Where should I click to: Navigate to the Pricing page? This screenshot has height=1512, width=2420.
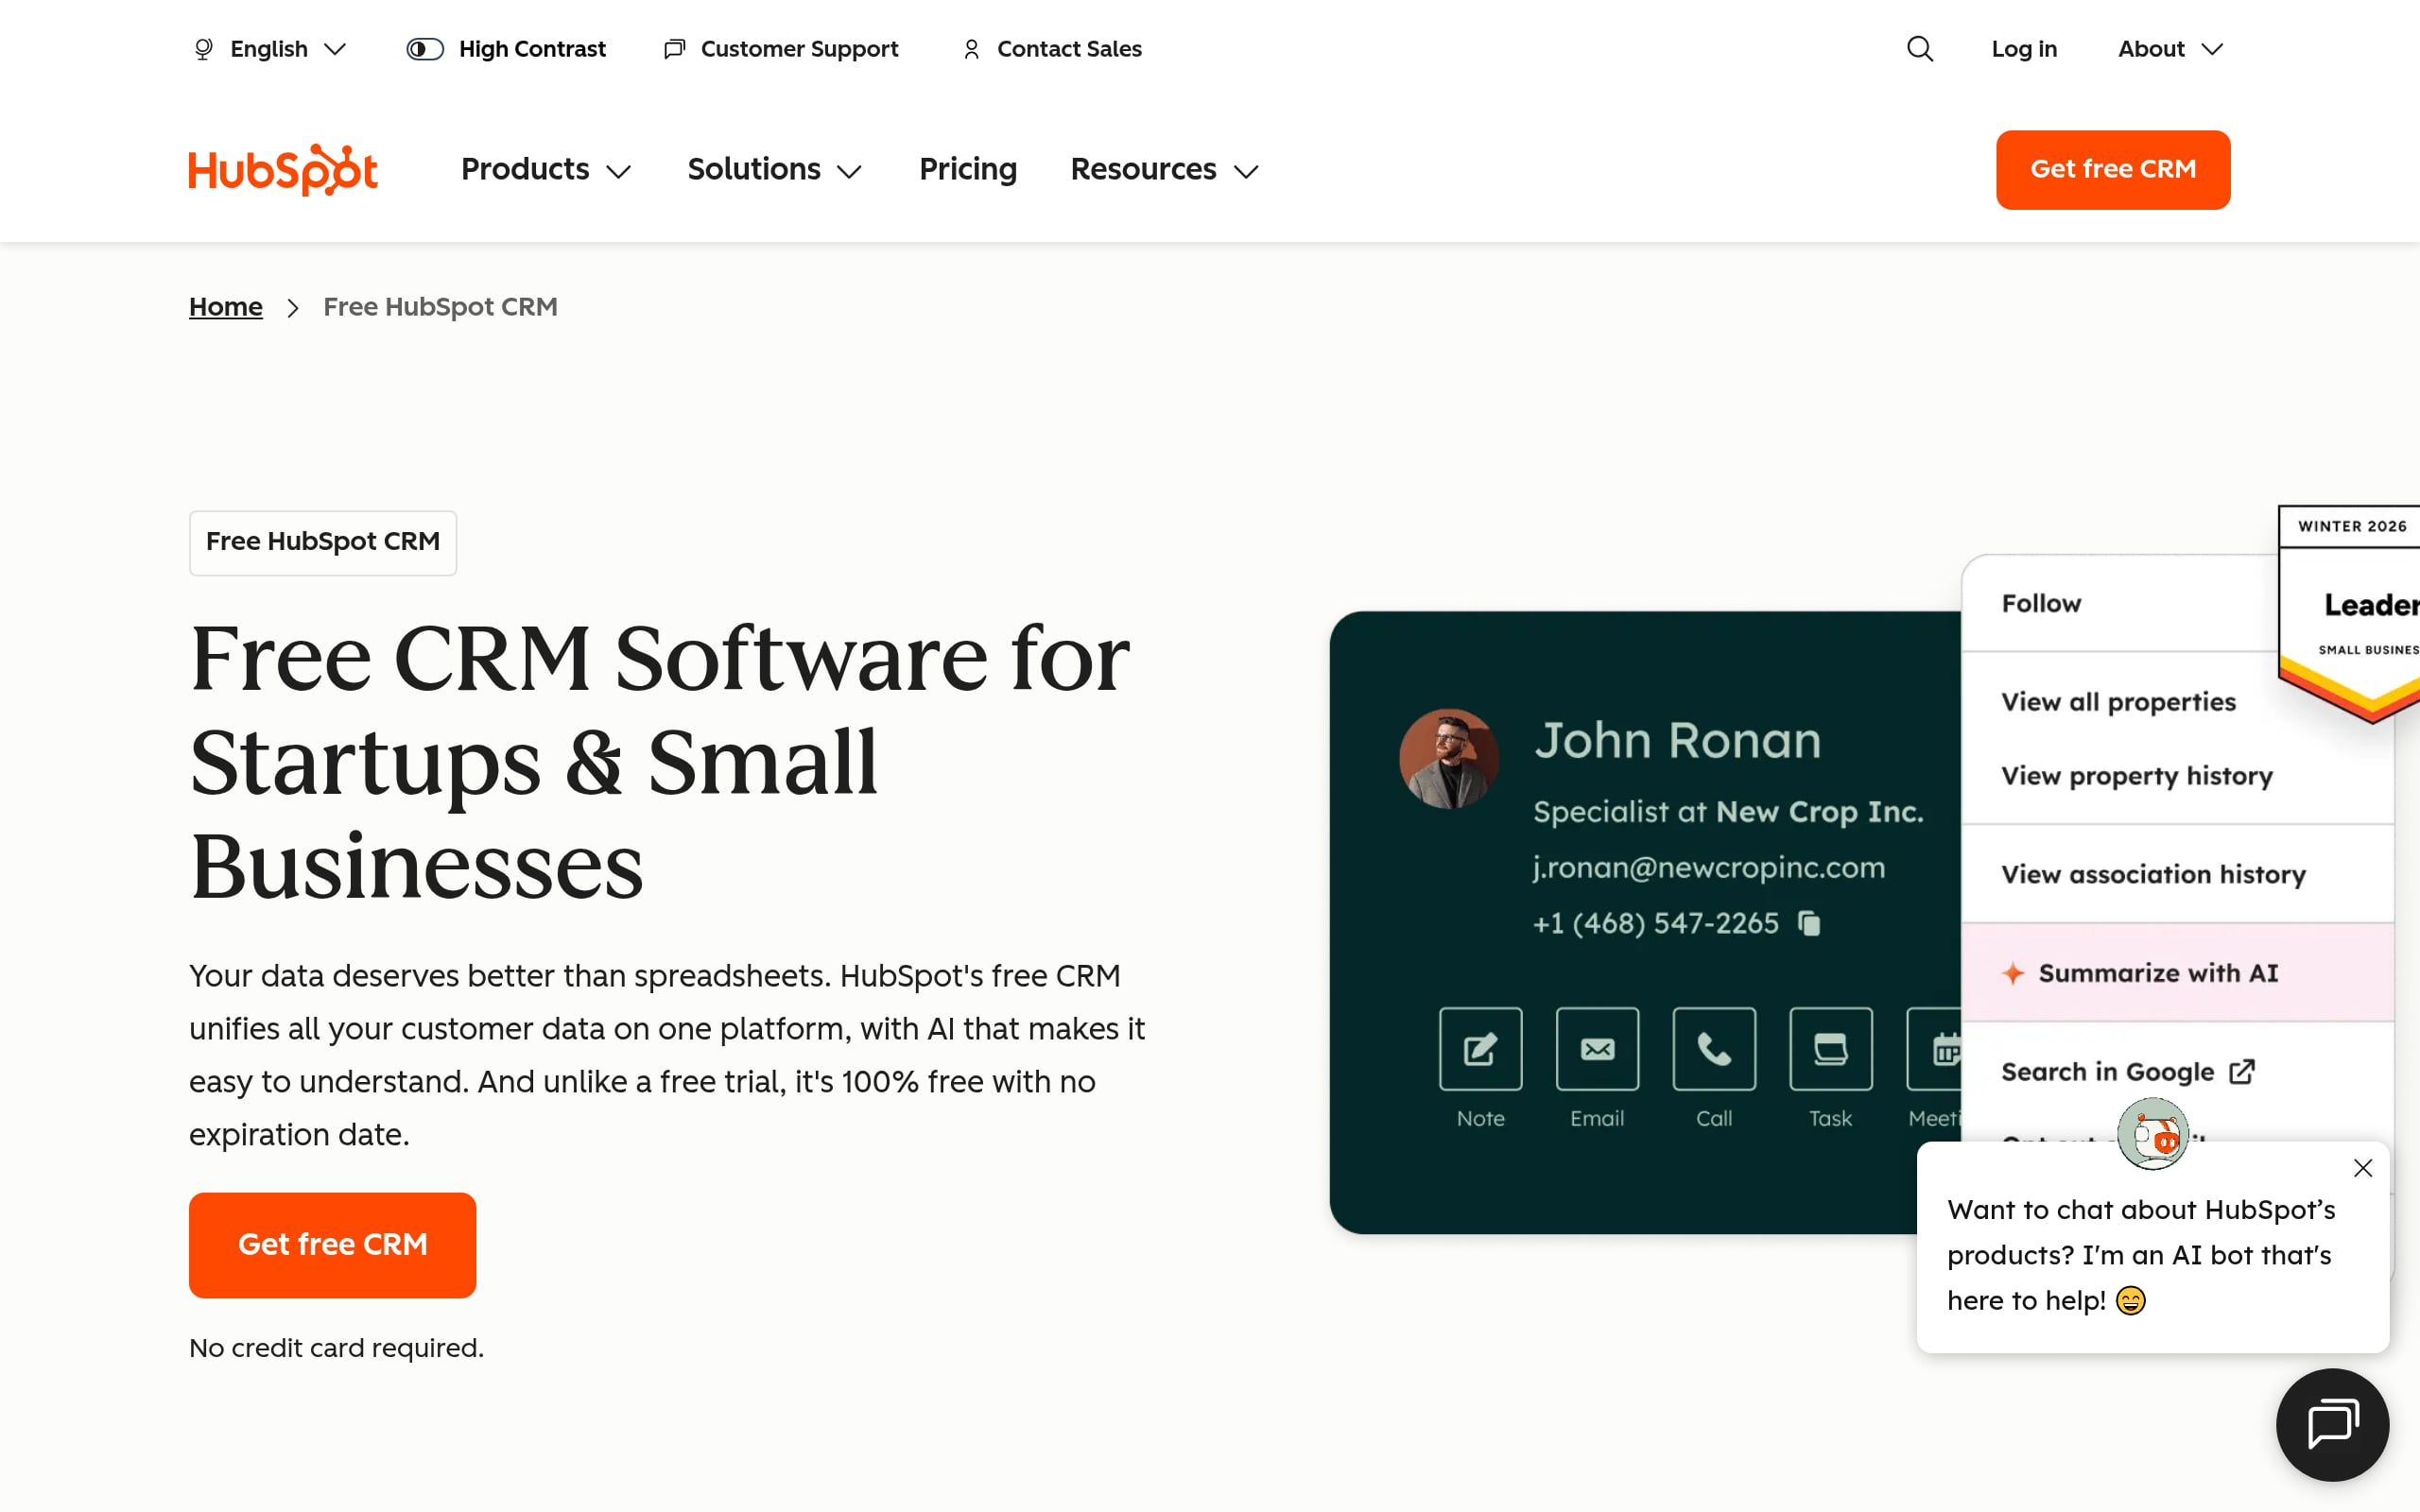(x=967, y=169)
